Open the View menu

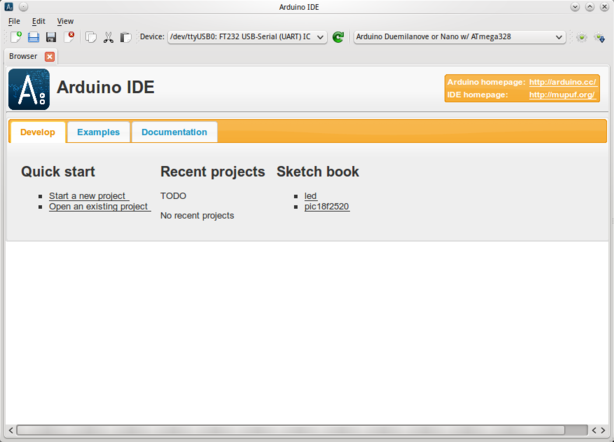65,21
